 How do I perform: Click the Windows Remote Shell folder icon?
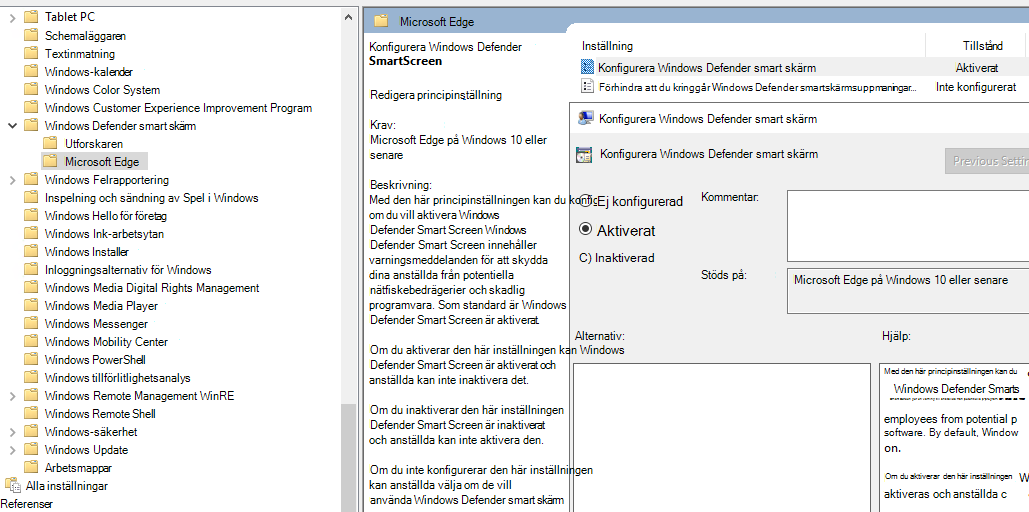pyautogui.click(x=31, y=414)
